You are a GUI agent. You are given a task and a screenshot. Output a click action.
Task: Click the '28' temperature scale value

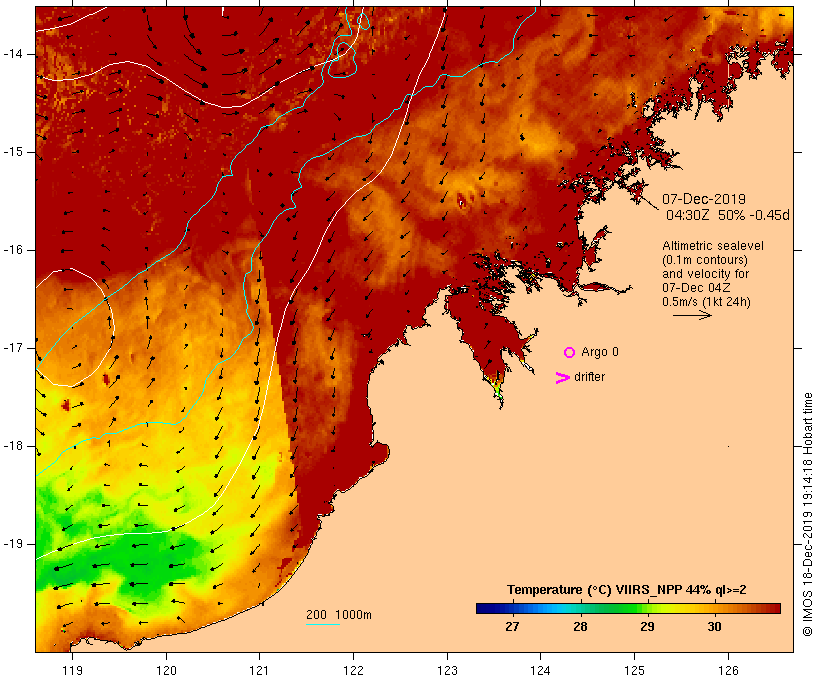(580, 627)
